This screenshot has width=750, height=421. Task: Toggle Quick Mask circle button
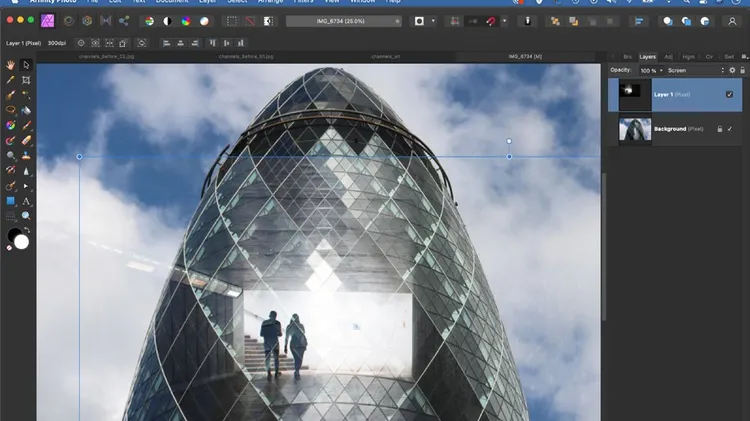click(419, 21)
